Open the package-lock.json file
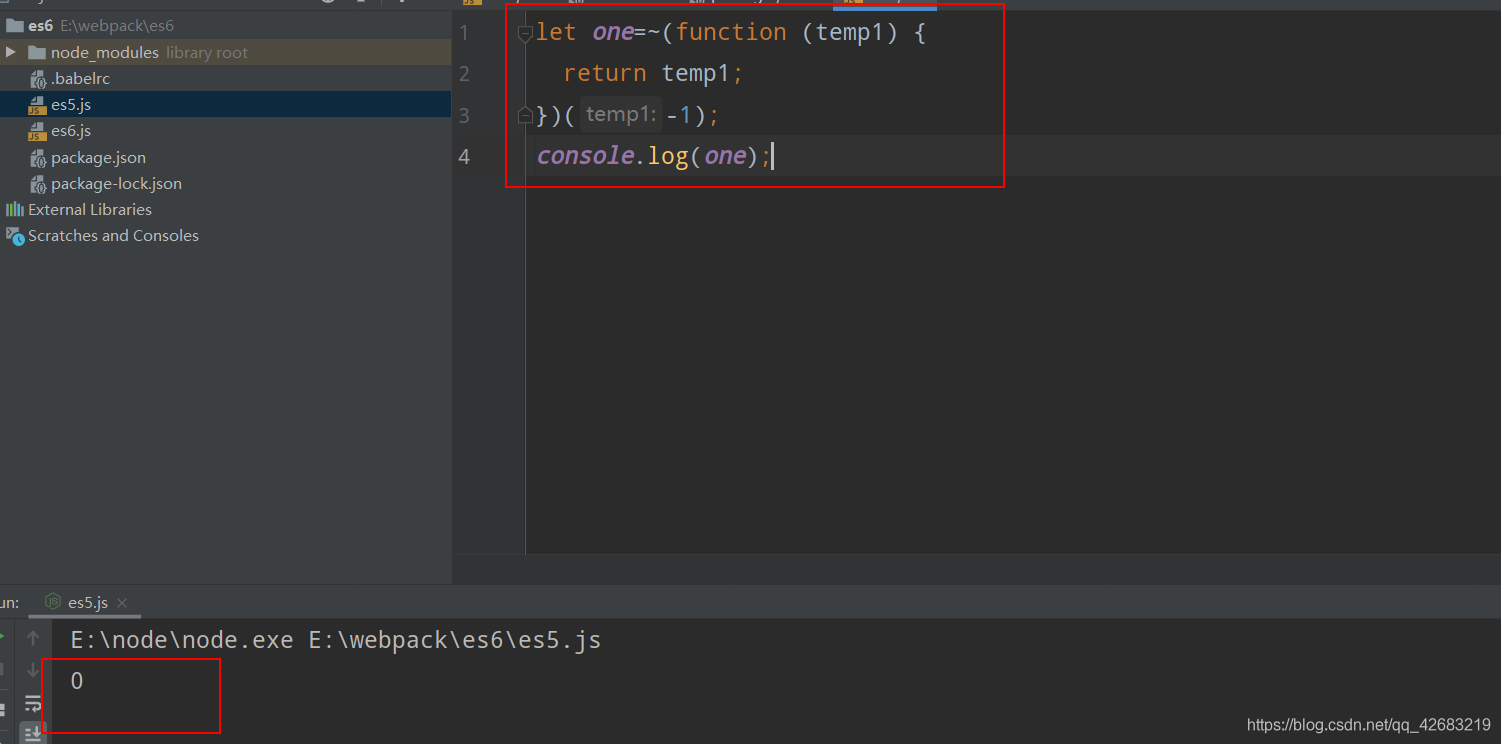The image size is (1501, 744). 116,183
